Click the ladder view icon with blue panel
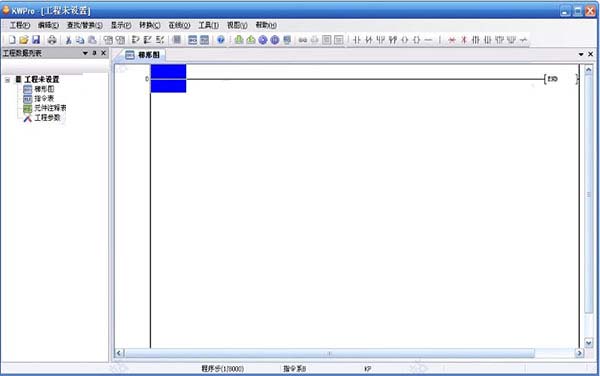600x376 pixels. tap(192, 40)
